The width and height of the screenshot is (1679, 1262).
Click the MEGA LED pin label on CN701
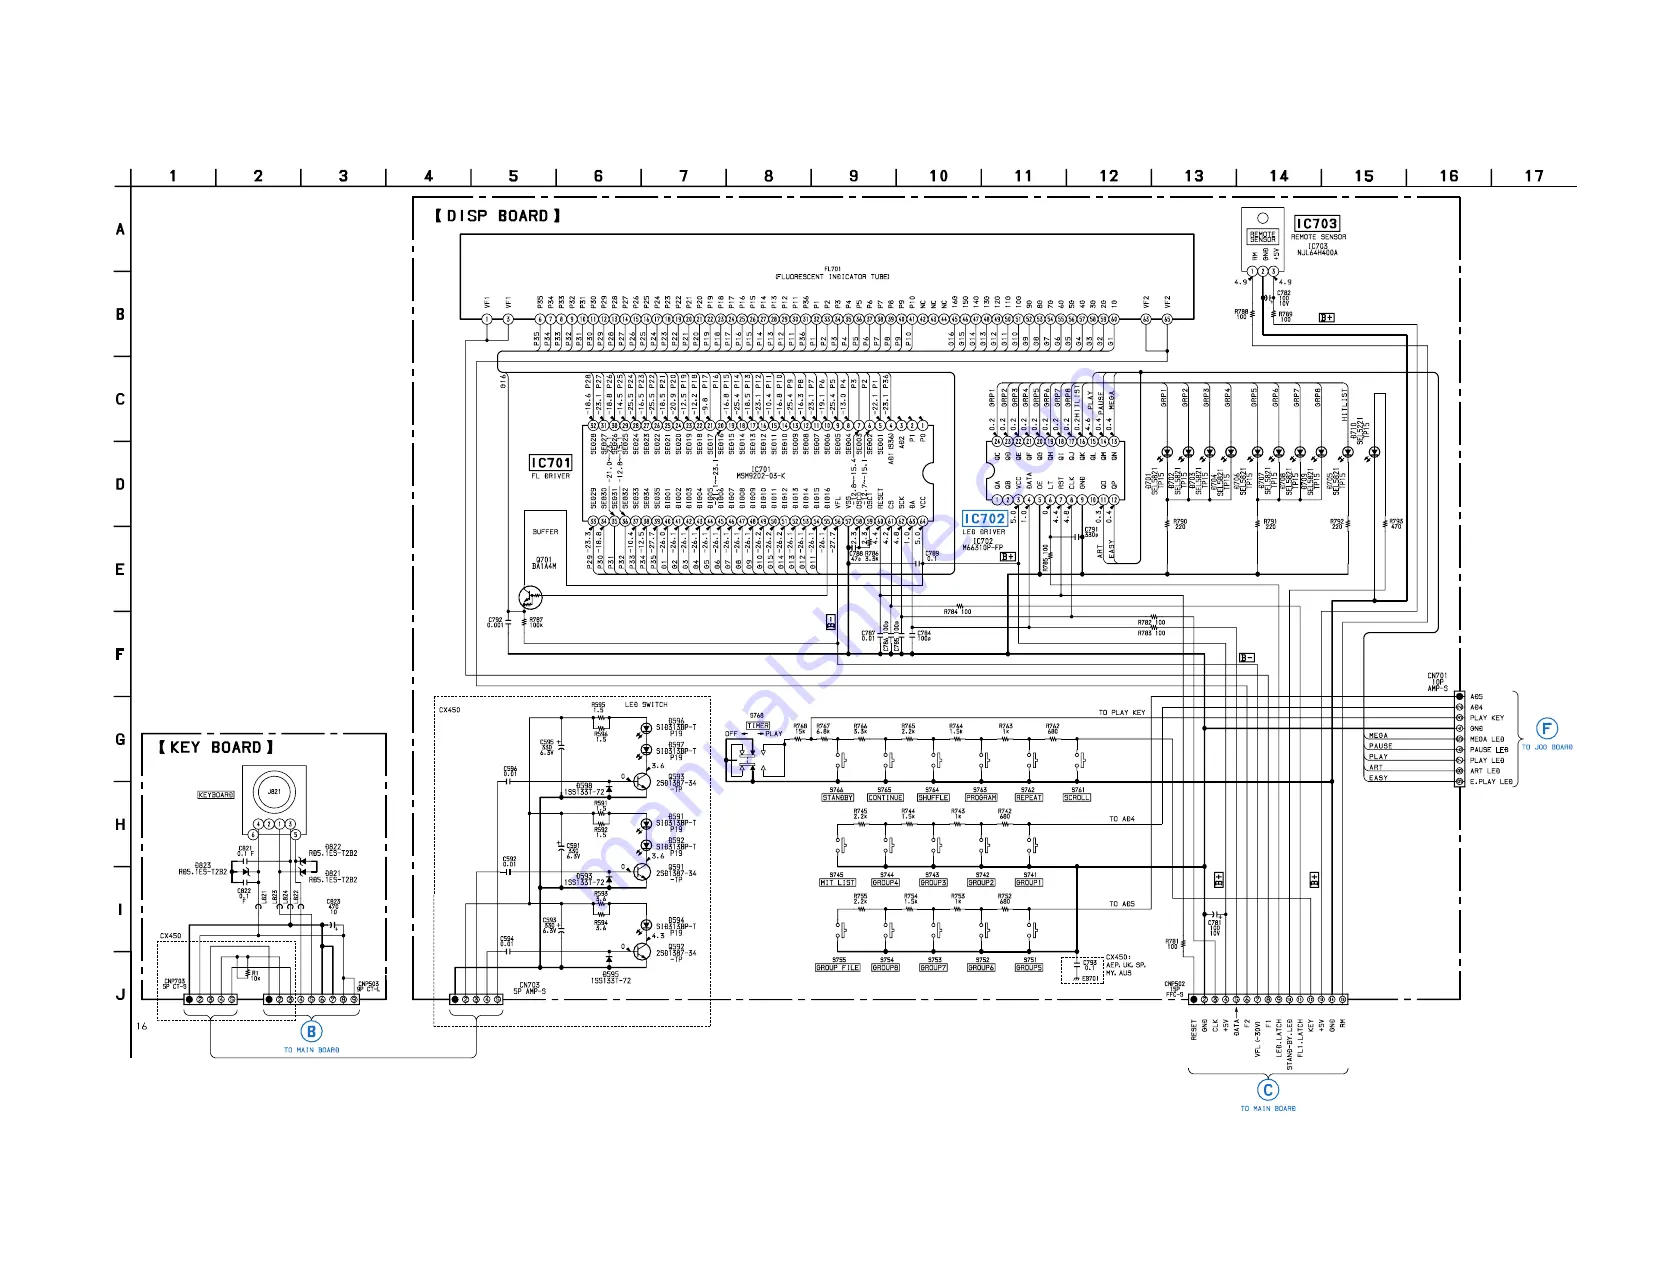point(1487,740)
